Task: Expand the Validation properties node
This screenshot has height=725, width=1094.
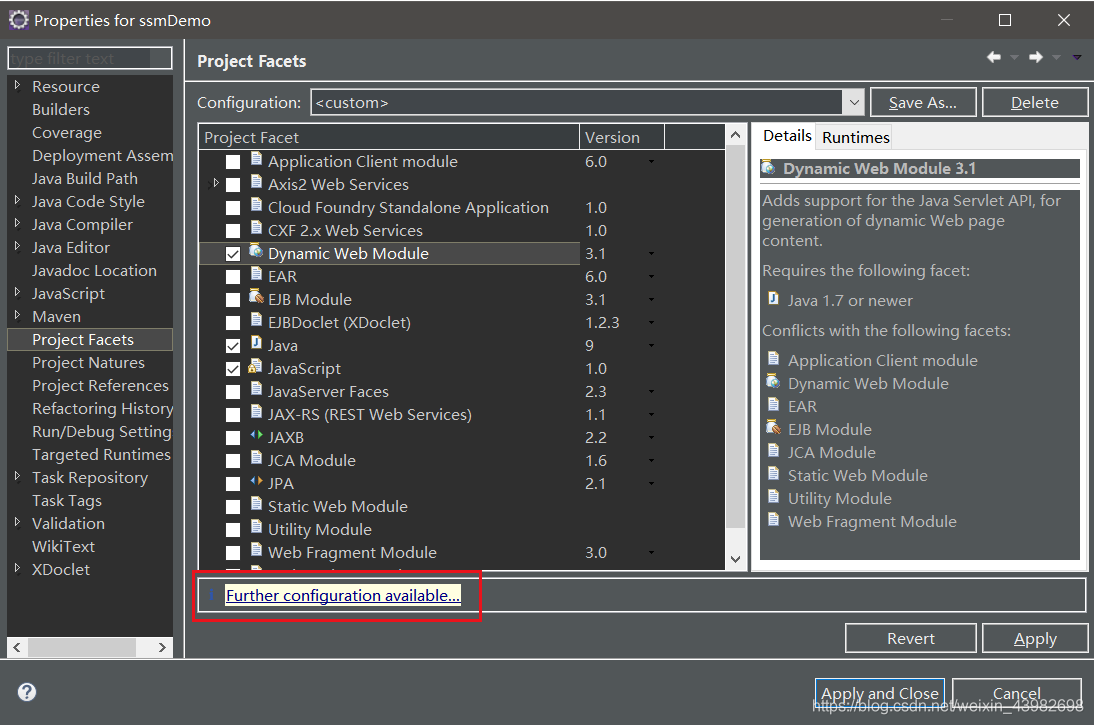Action: tap(17, 523)
